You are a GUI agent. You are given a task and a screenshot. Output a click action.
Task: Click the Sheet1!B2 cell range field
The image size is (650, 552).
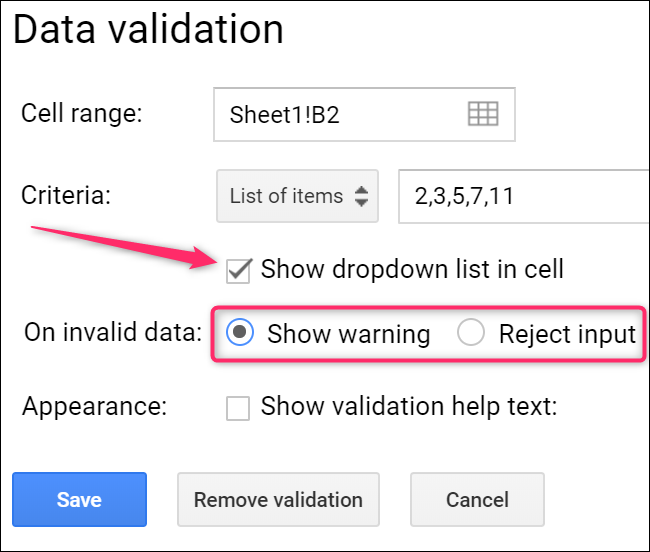click(340, 114)
